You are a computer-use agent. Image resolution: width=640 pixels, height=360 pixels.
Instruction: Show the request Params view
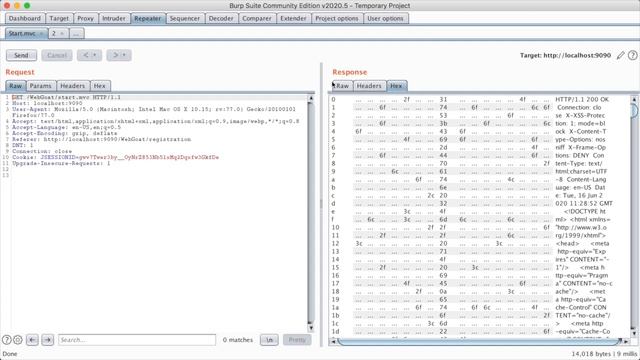[40, 86]
